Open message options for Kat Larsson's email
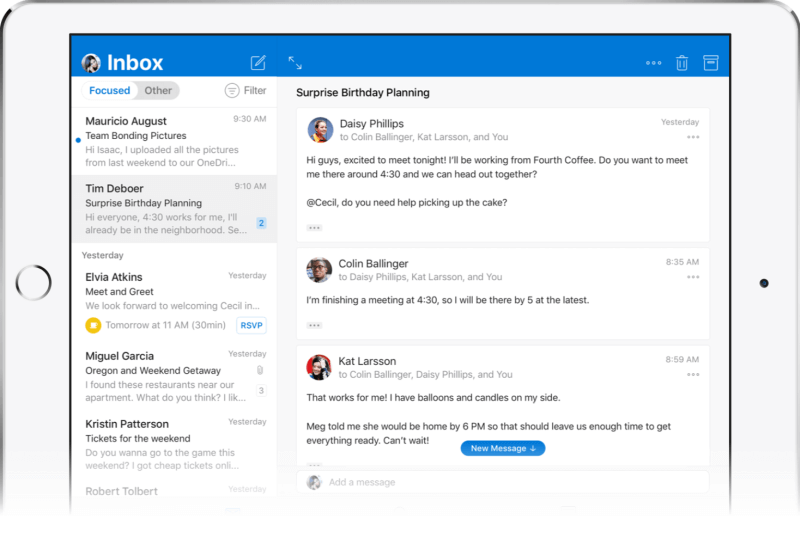Viewport: 800px width, 538px height. pos(693,374)
